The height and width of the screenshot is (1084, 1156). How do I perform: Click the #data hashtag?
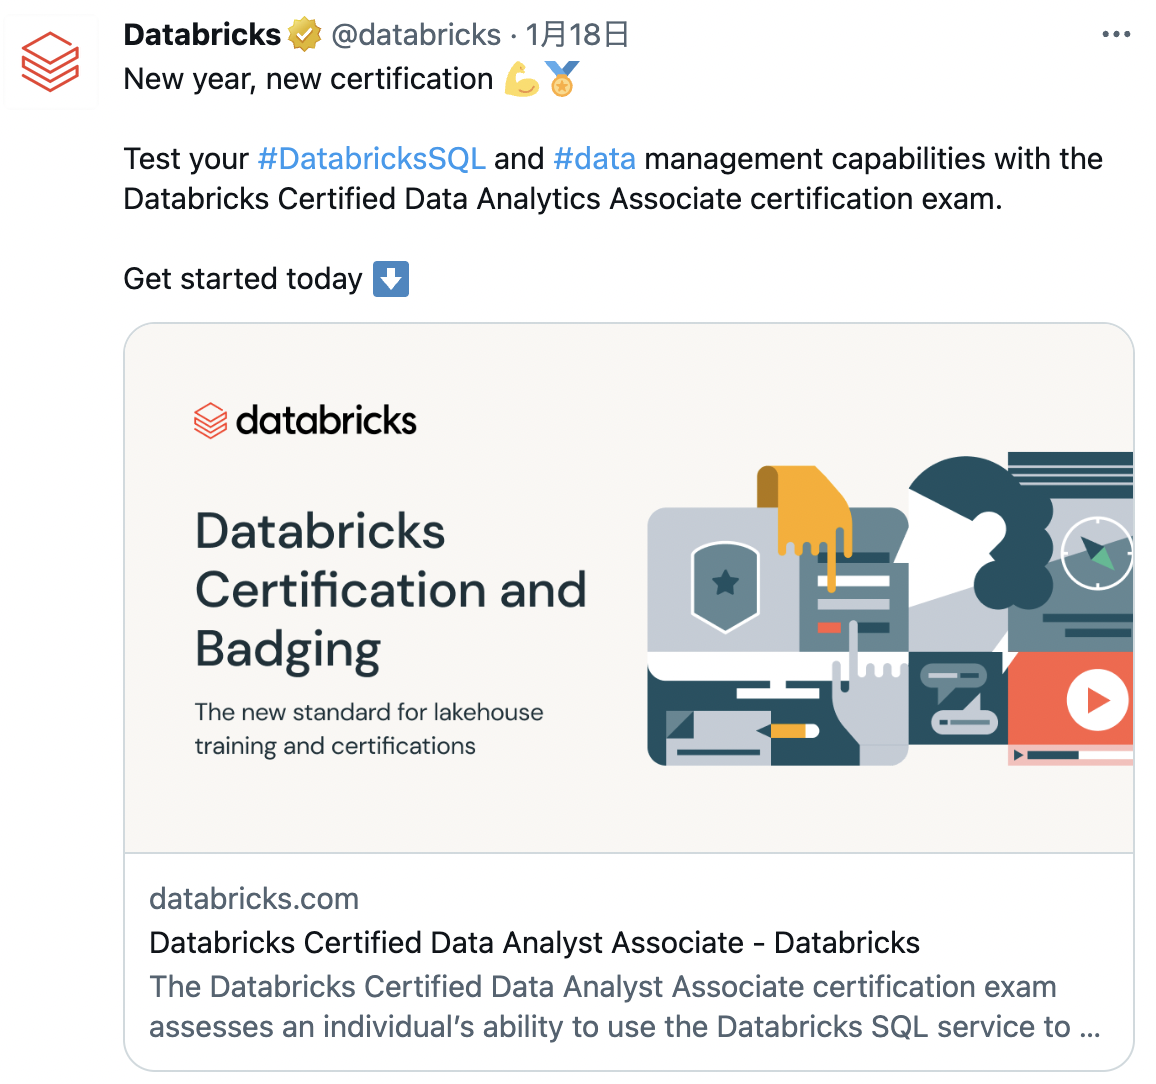pos(594,159)
